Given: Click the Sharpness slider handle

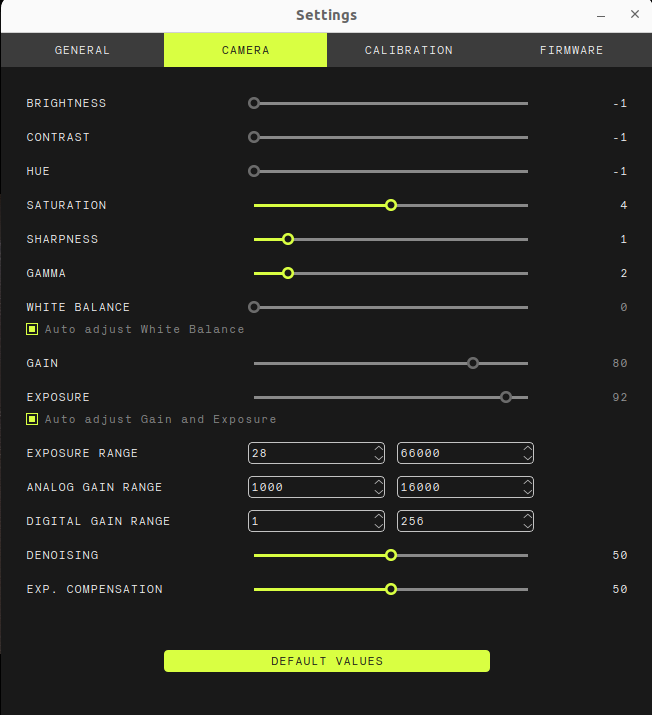Looking at the screenshot, I should point(288,239).
